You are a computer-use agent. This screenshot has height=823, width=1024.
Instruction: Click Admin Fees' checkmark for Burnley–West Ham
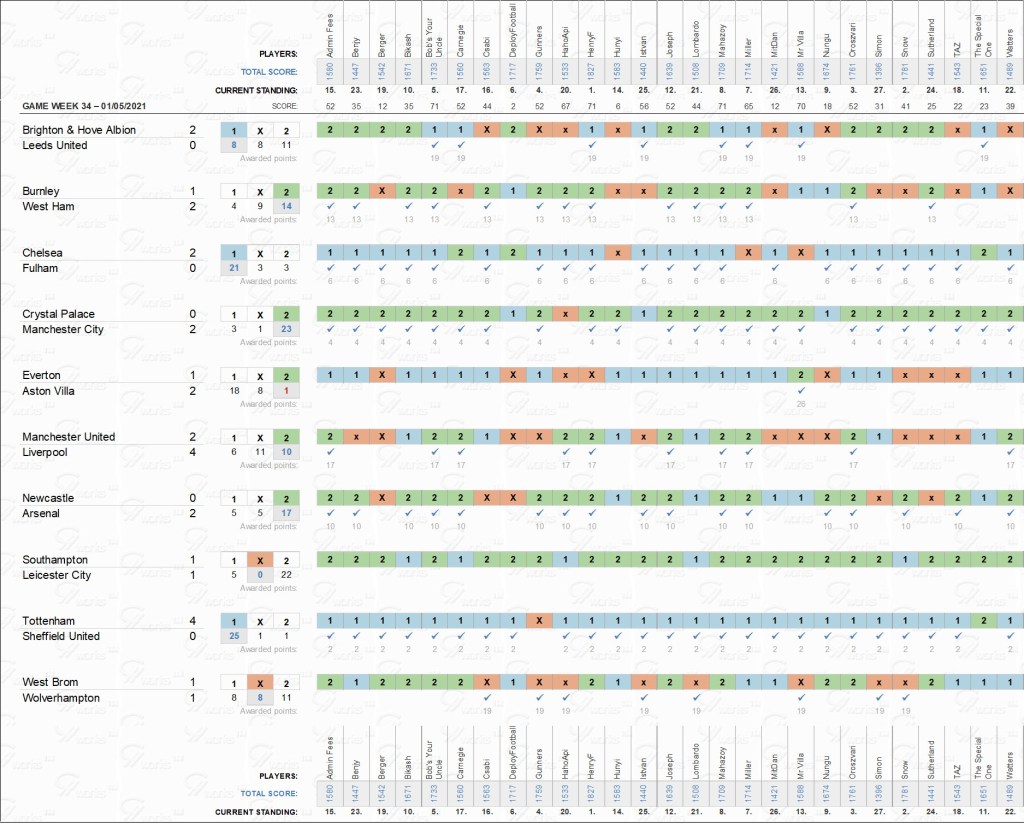329,207
